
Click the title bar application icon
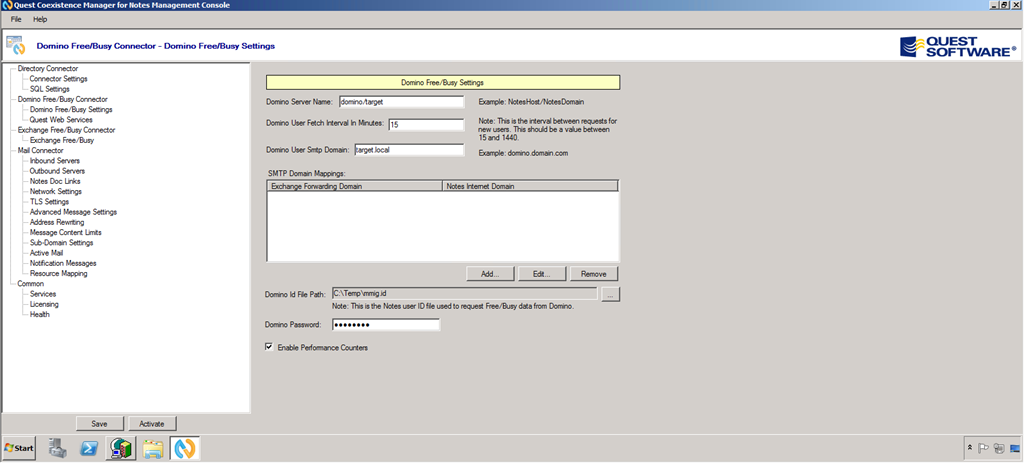point(5,5)
